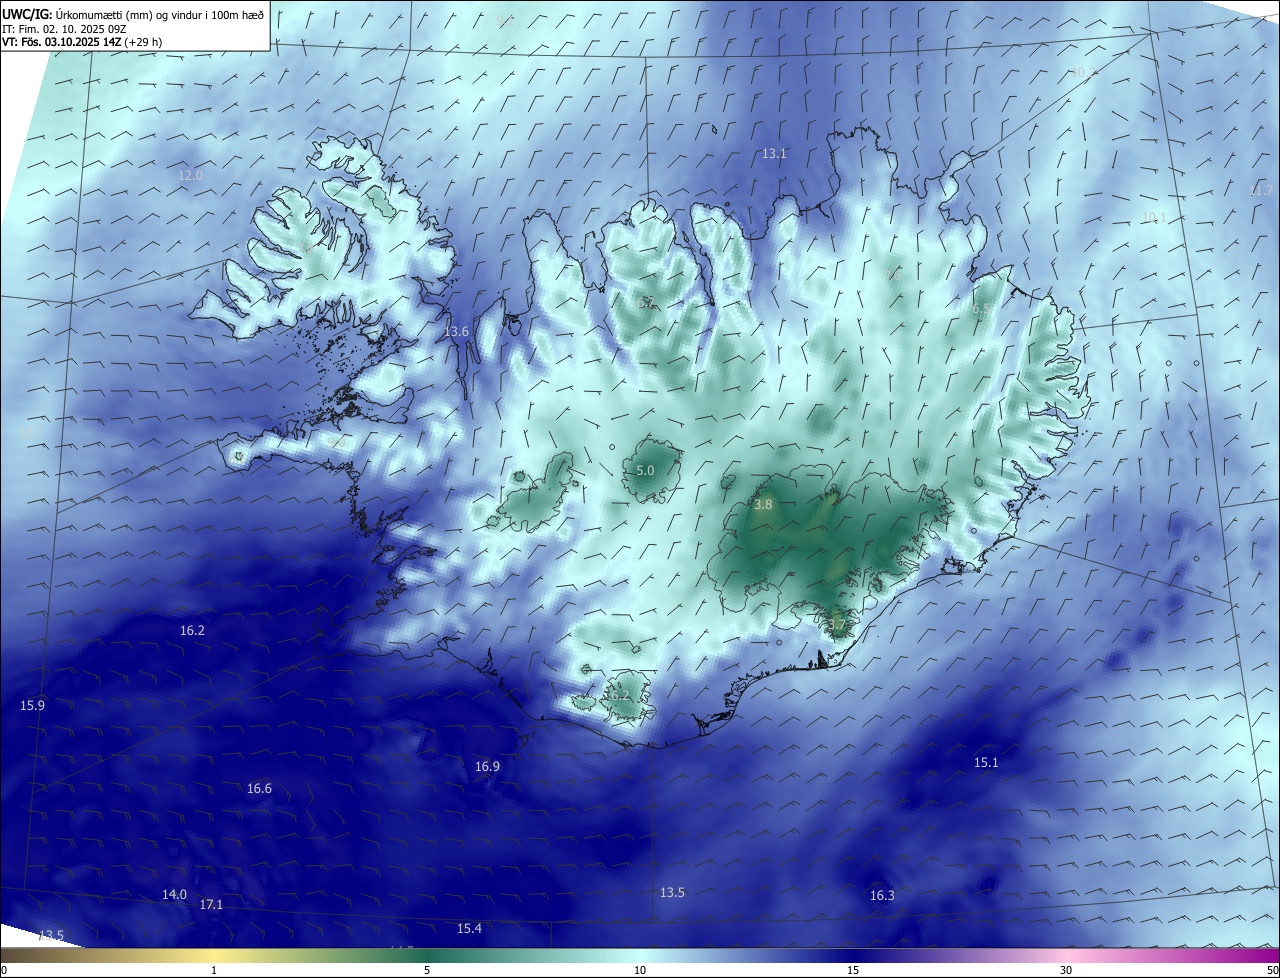1280x978 pixels.
Task: Click the 16.2 value label west of Iceland
Action: click(x=192, y=631)
